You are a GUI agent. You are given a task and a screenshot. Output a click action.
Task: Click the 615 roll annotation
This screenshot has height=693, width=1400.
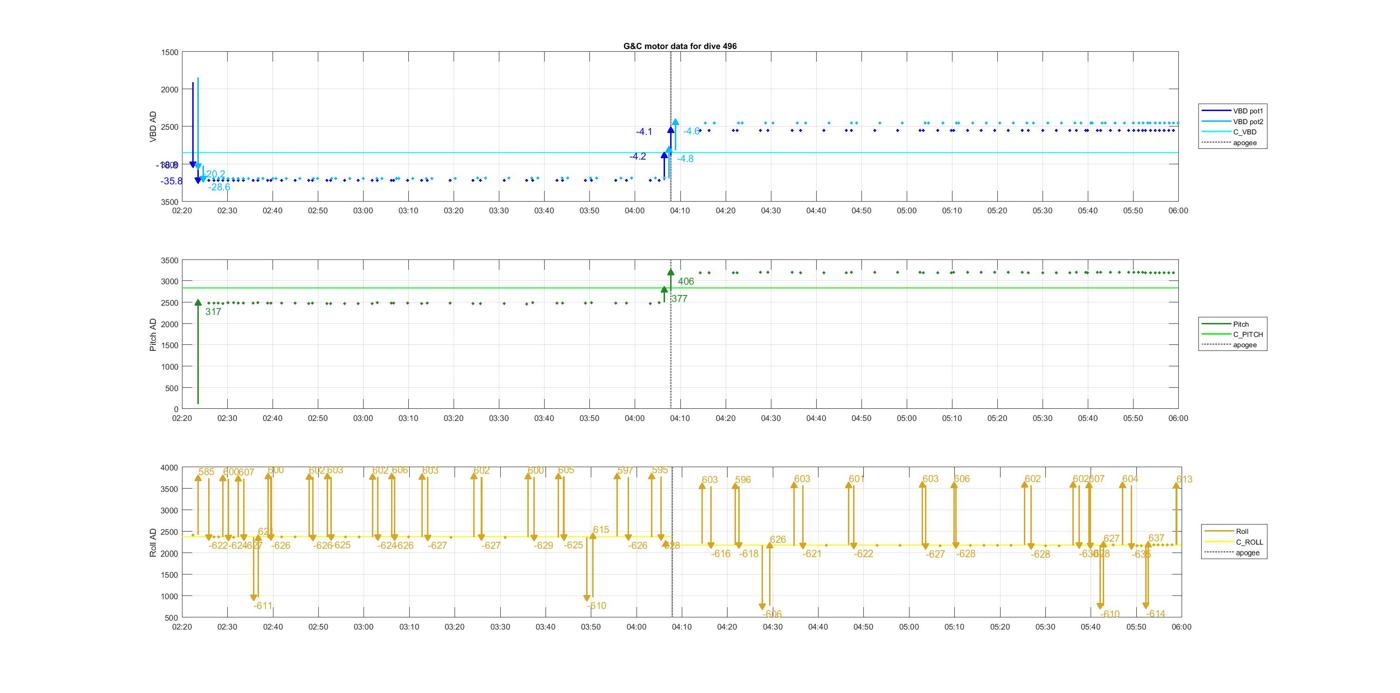pyautogui.click(x=601, y=530)
